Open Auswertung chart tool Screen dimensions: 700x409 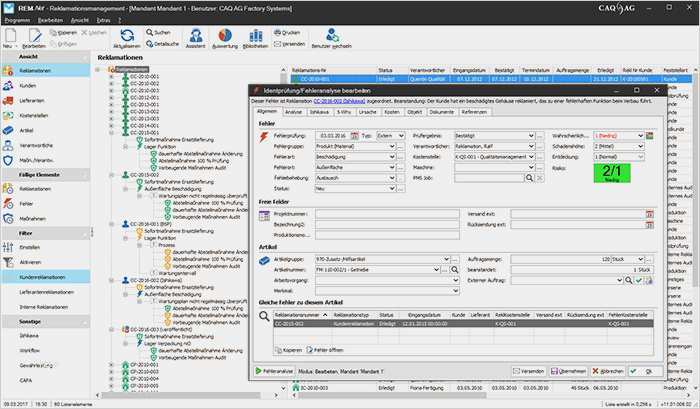225,37
